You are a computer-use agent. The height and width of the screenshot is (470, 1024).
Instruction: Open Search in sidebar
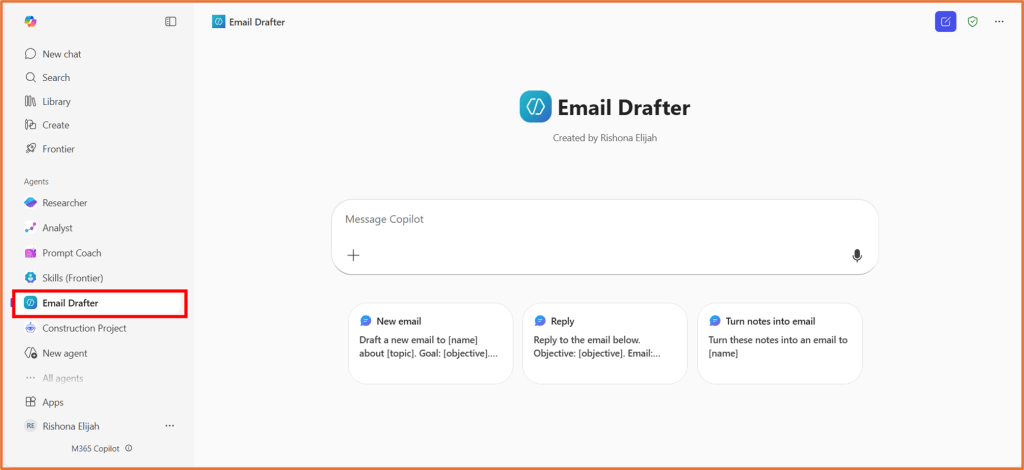56,78
